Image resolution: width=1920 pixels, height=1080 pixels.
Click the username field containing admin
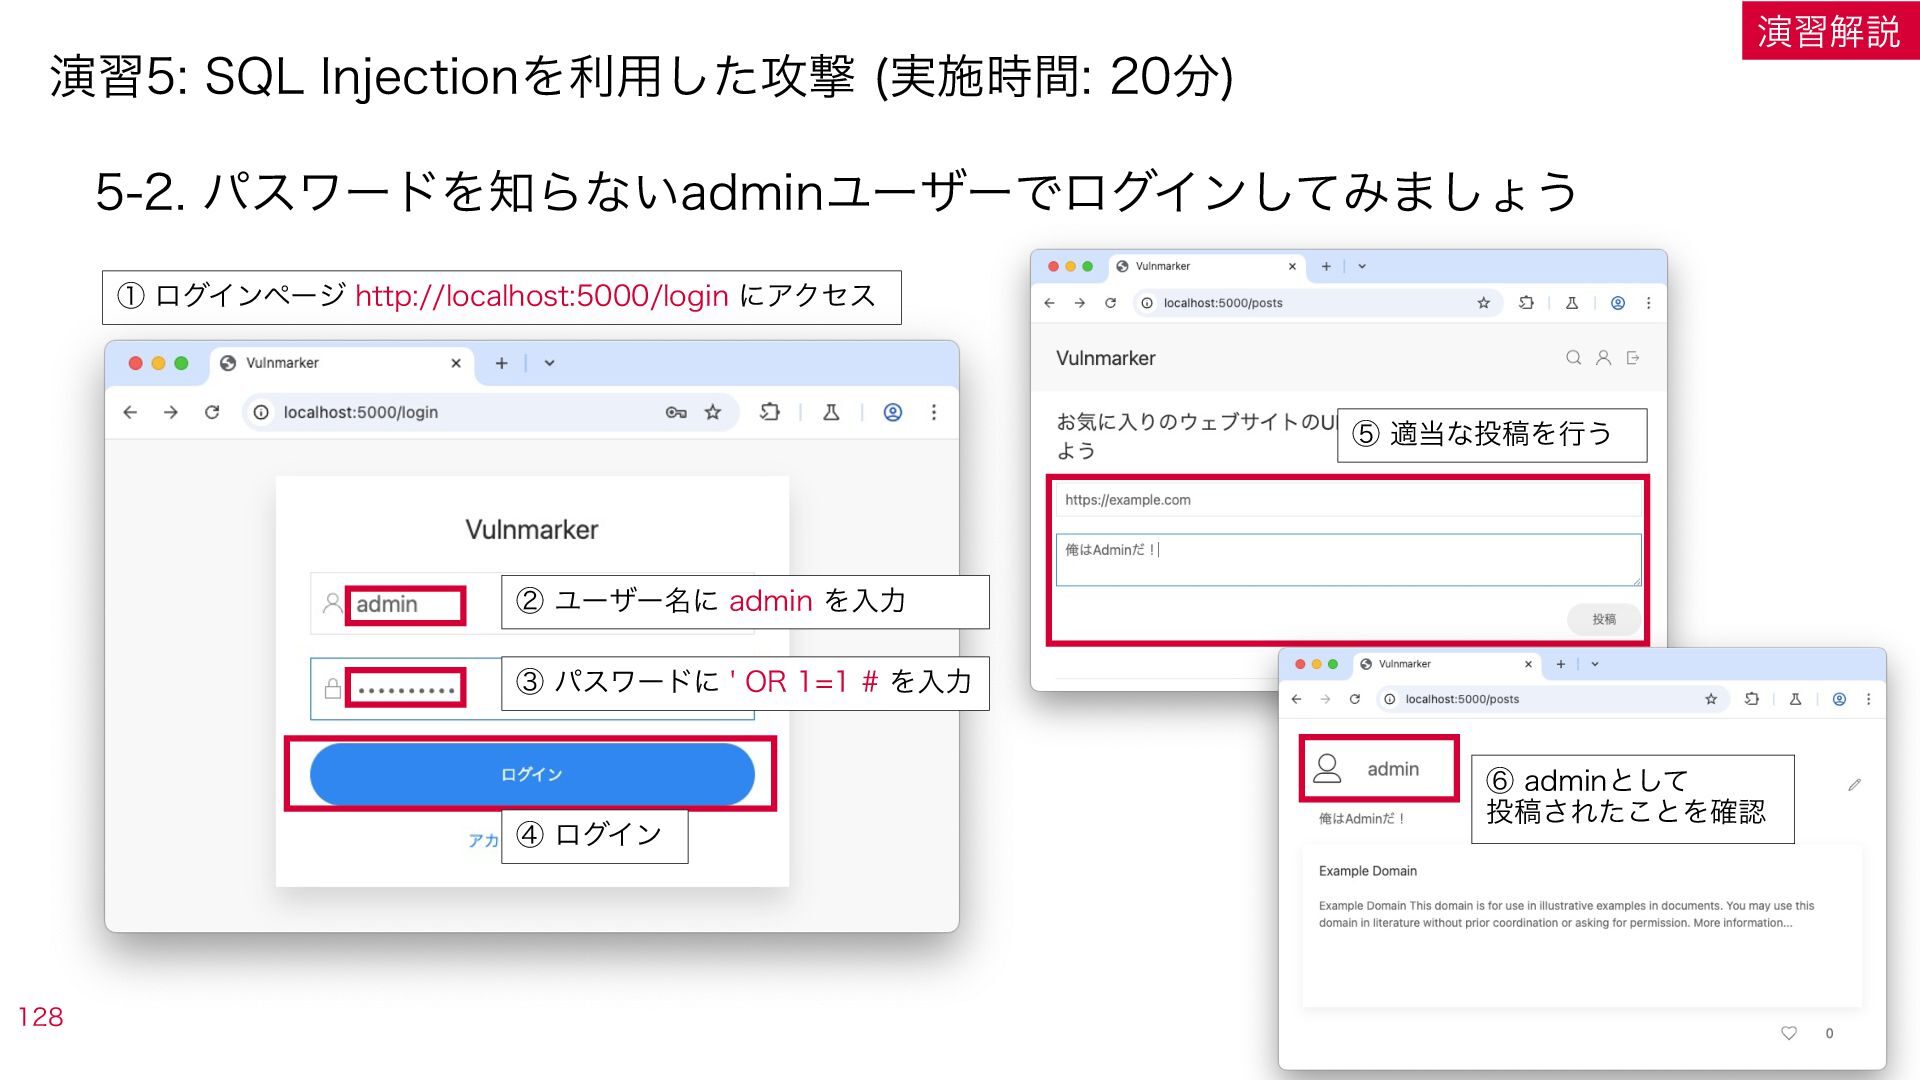[405, 604]
